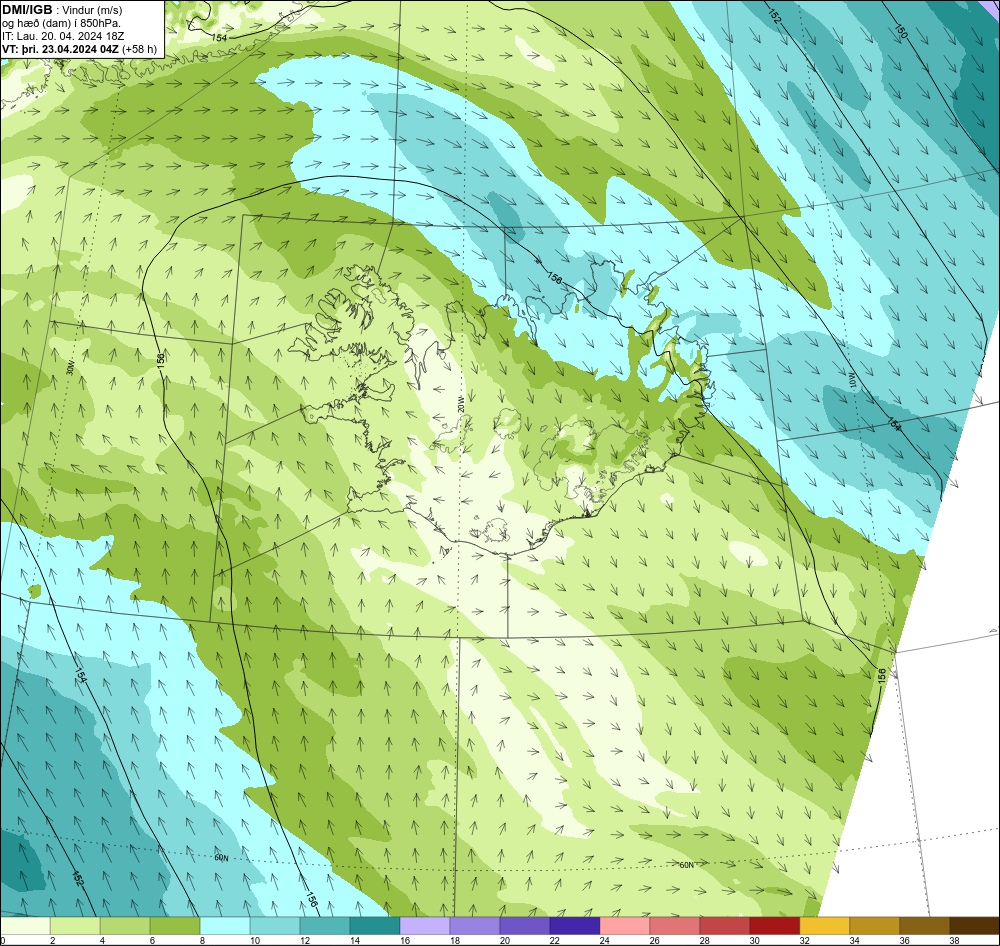The image size is (1000, 946).
Task: Click the light turquoise 10–12 m/s swatch
Action: point(275,926)
